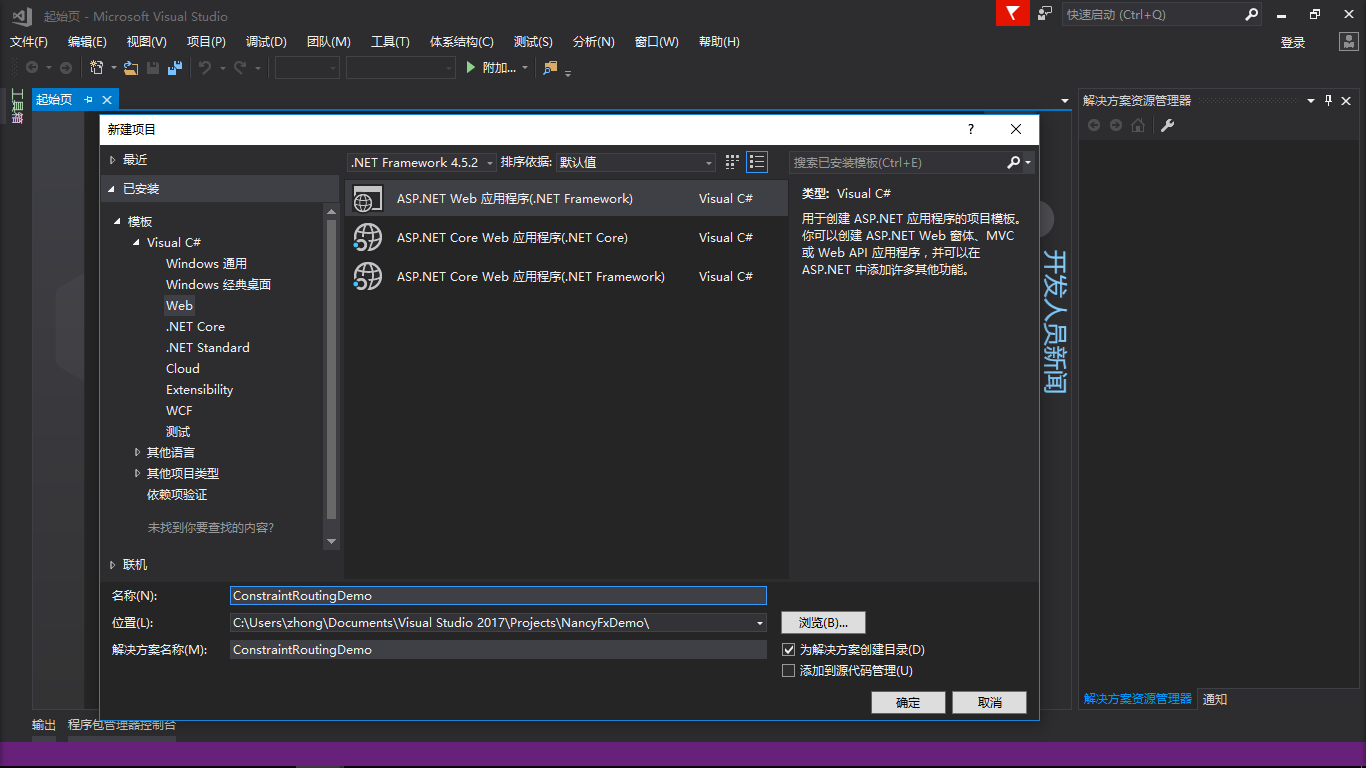Click the template tree scrollbar down arrow
1366x768 pixels.
click(332, 542)
